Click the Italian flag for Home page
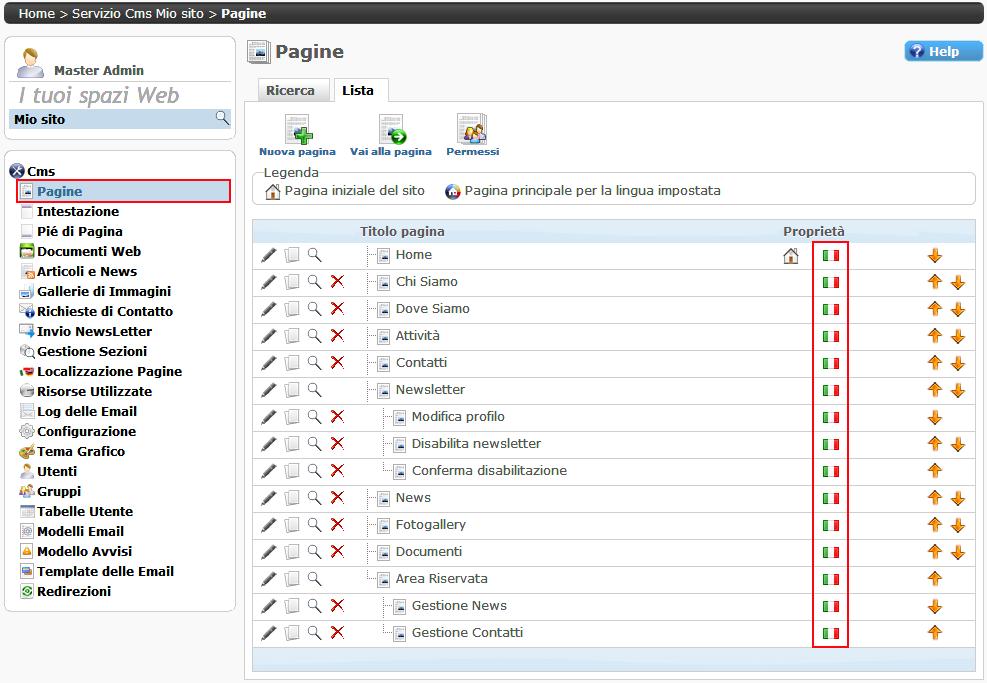 coord(830,256)
